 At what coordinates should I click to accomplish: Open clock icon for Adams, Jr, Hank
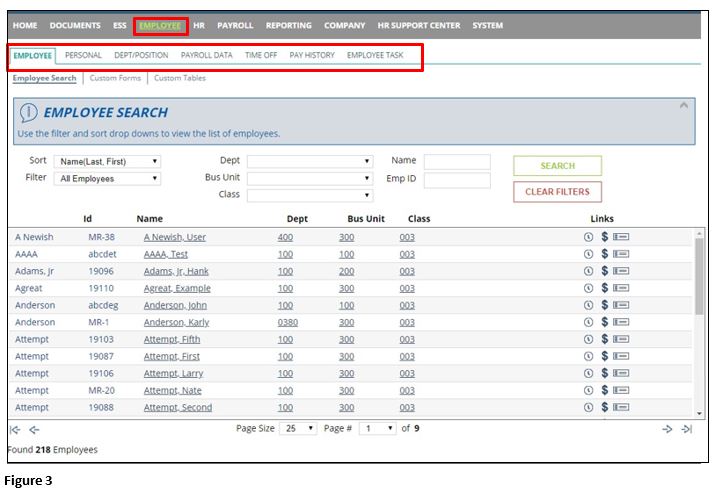pos(588,271)
